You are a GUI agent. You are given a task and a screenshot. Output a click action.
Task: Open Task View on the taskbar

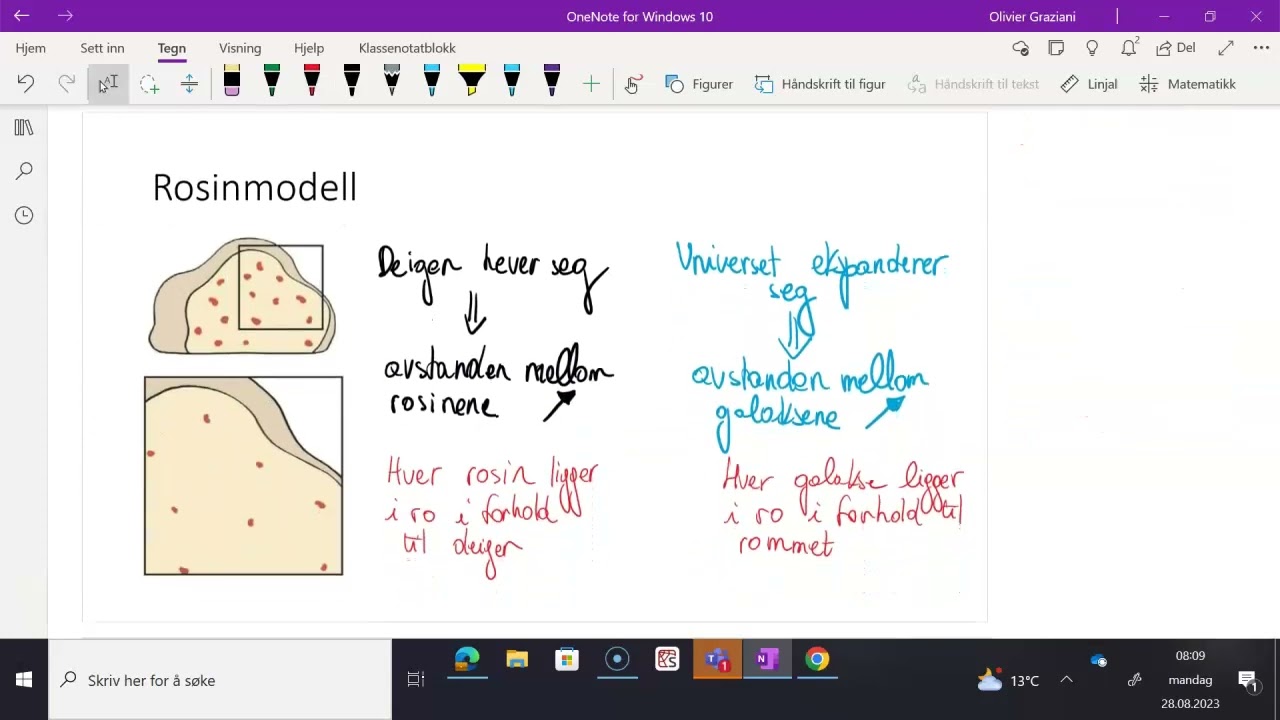(416, 680)
